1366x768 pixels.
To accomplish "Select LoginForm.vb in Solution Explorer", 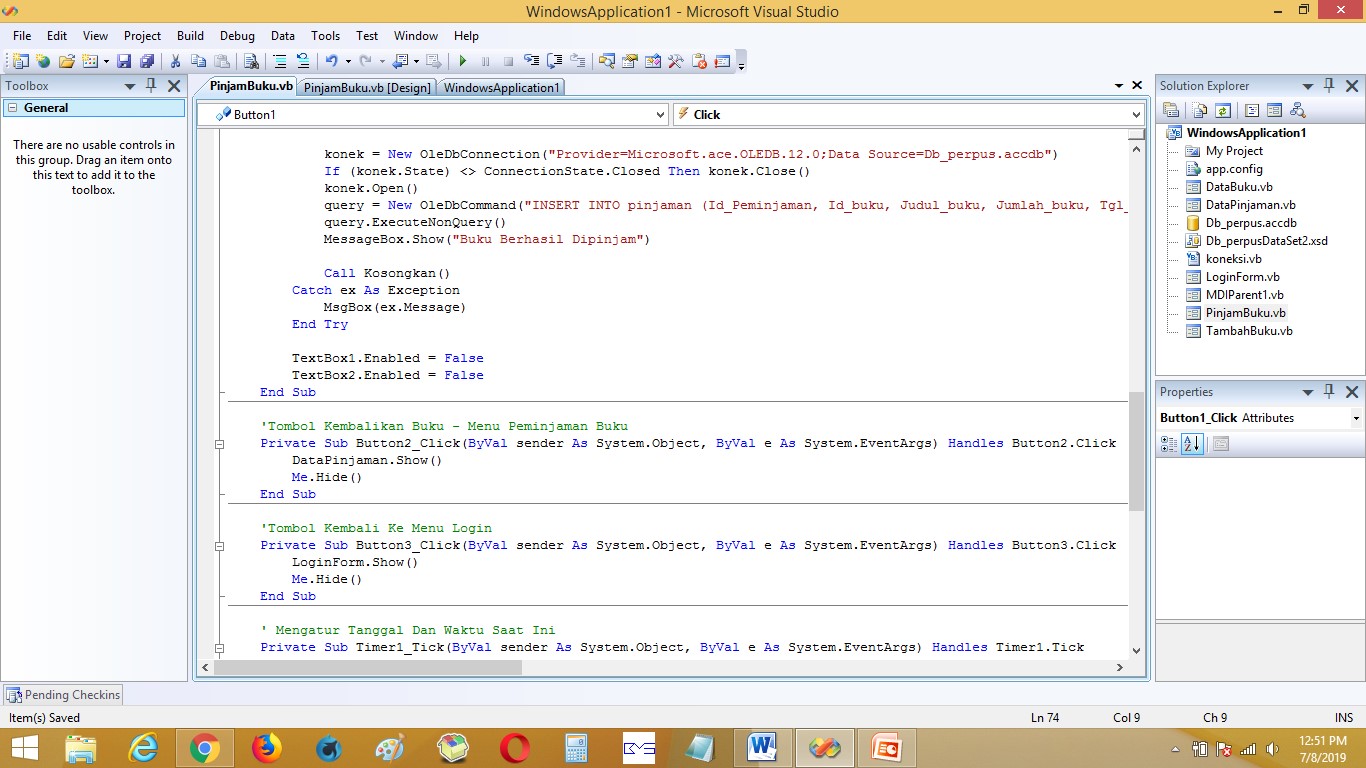I will tap(1242, 277).
